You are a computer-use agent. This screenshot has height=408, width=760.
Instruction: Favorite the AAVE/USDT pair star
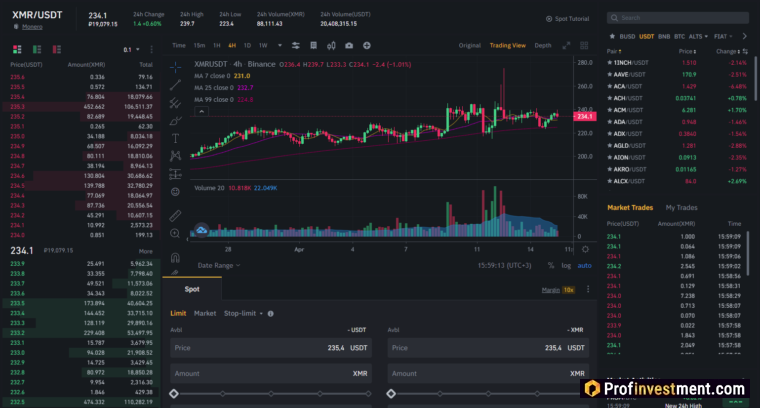pos(610,75)
